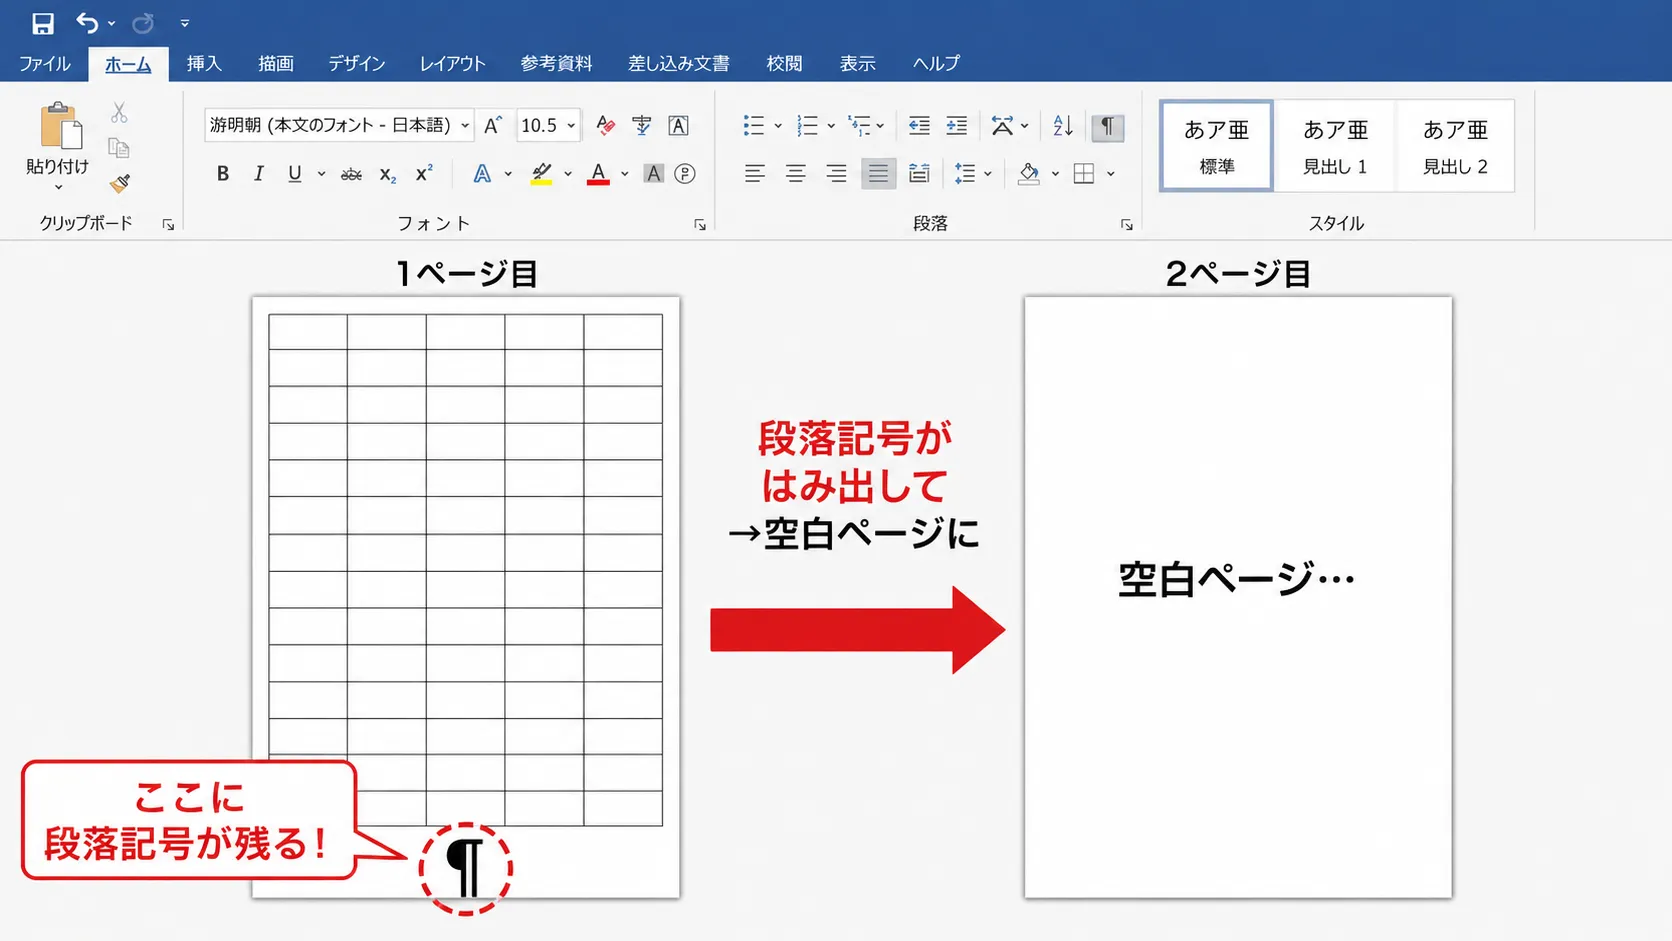Select the 標準 style

(x=1217, y=146)
